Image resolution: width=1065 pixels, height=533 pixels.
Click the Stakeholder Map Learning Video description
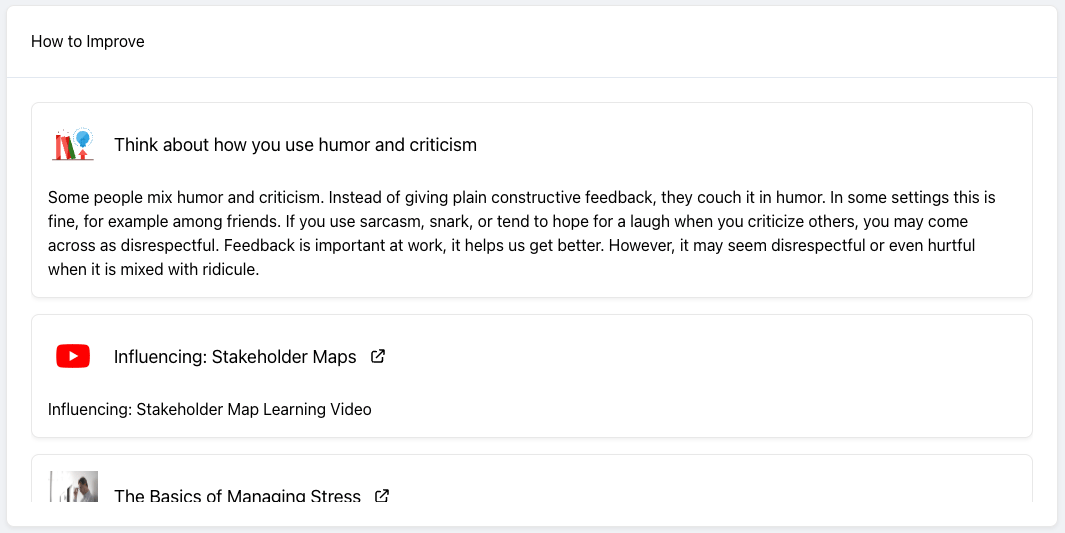[210, 409]
